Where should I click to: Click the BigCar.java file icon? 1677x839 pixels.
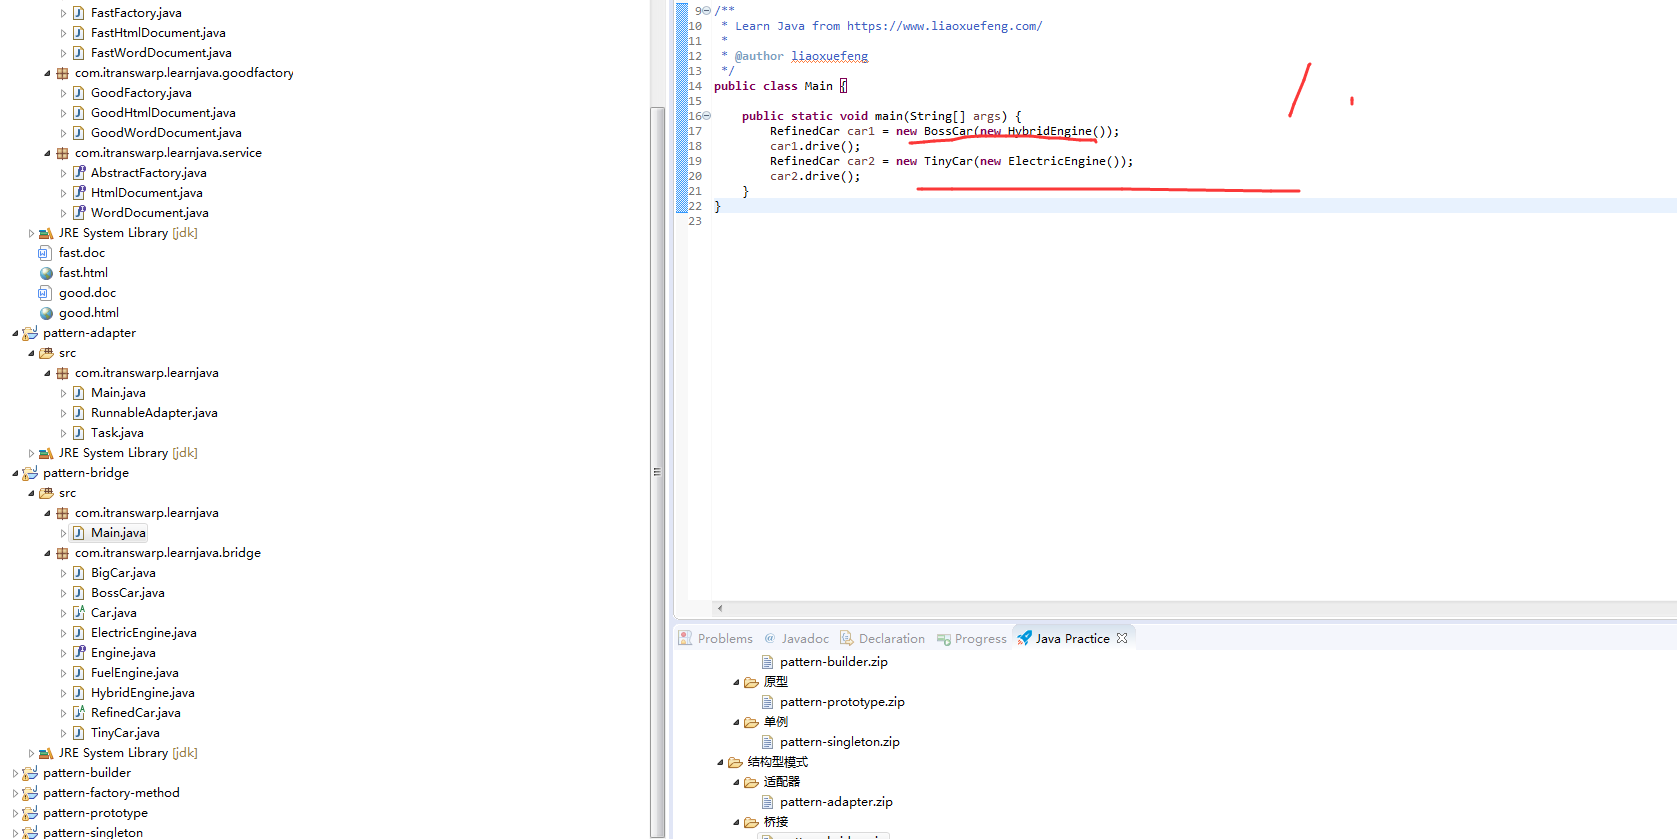click(x=78, y=573)
